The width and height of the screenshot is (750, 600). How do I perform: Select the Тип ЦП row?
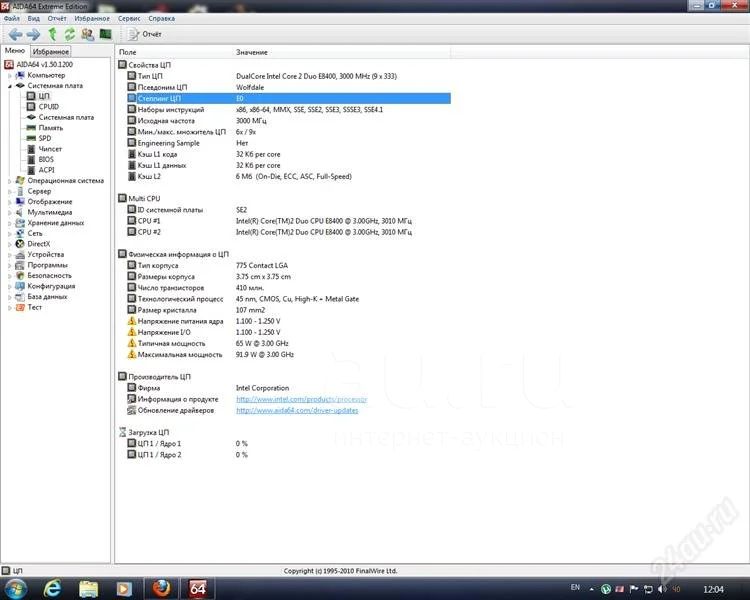[x=283, y=76]
